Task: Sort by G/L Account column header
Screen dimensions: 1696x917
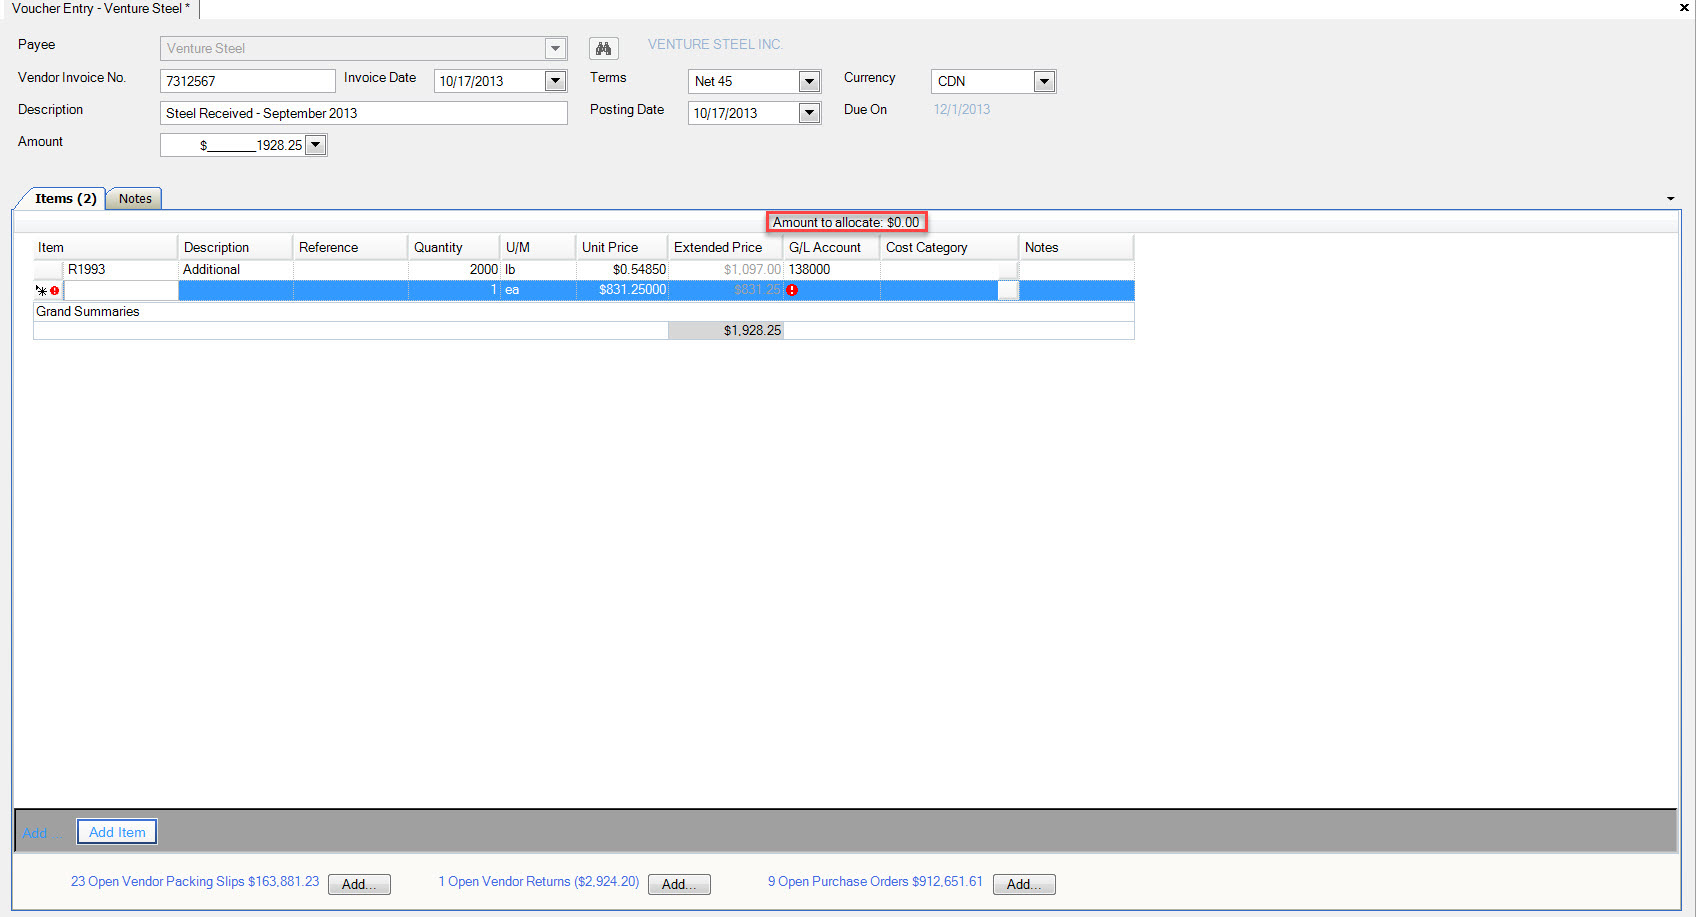Action: (832, 247)
